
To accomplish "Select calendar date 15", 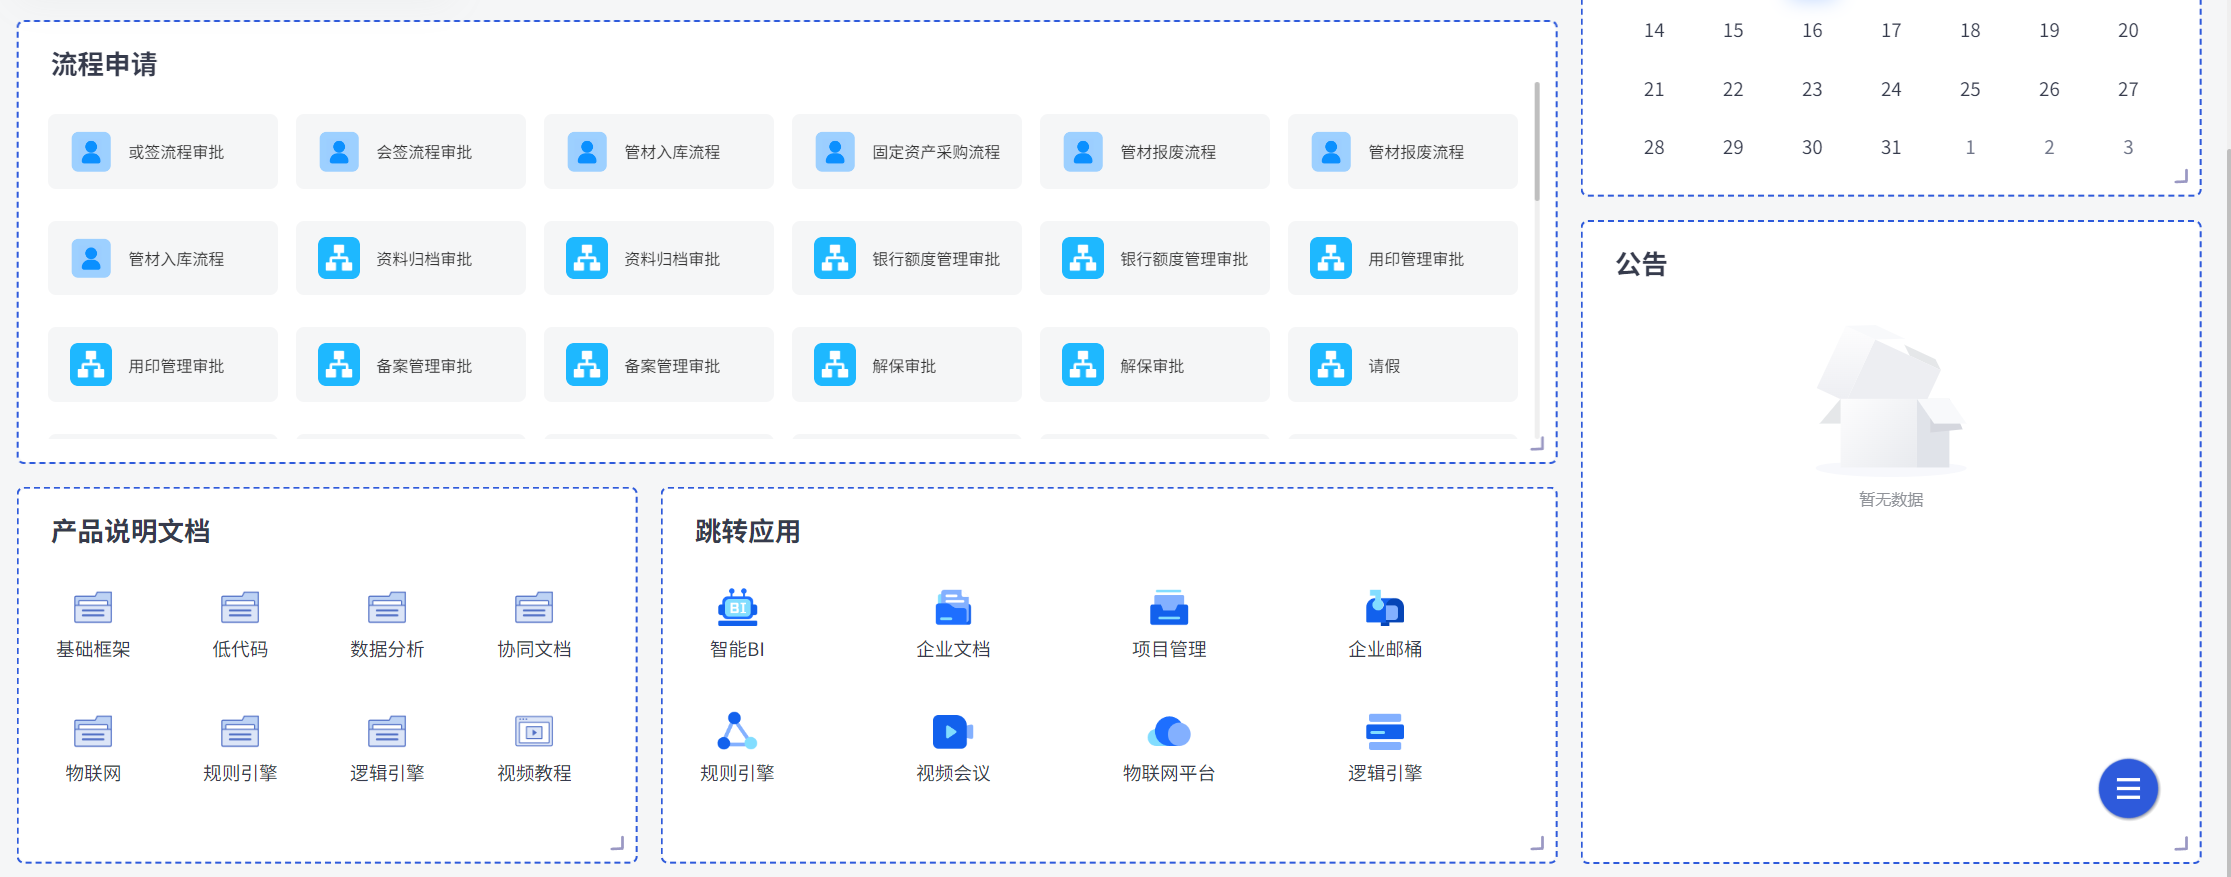I will click(1733, 31).
